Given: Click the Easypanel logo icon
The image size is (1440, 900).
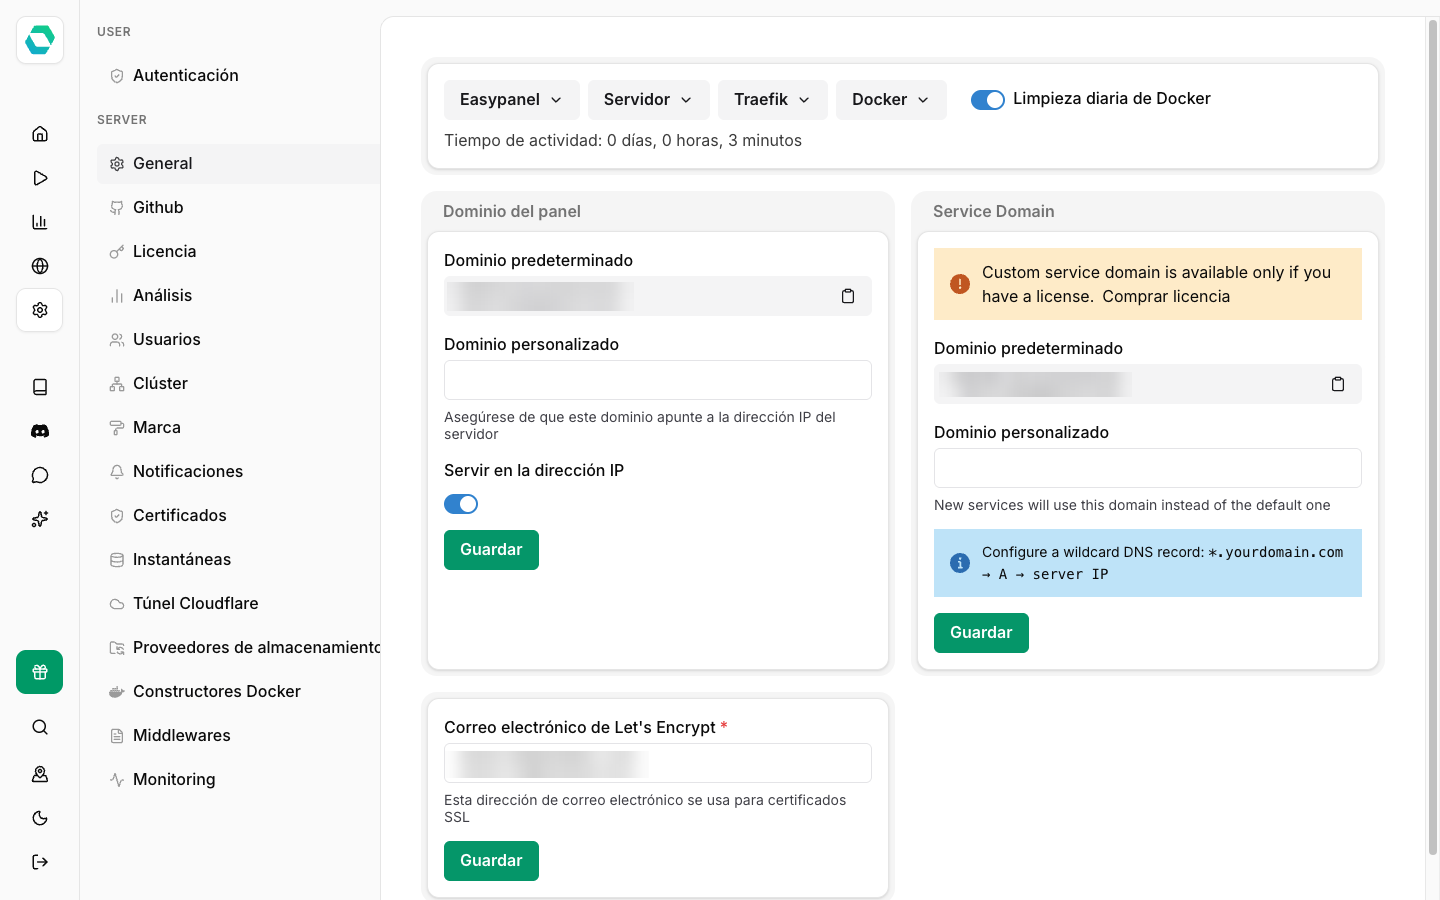Looking at the screenshot, I should pos(40,40).
